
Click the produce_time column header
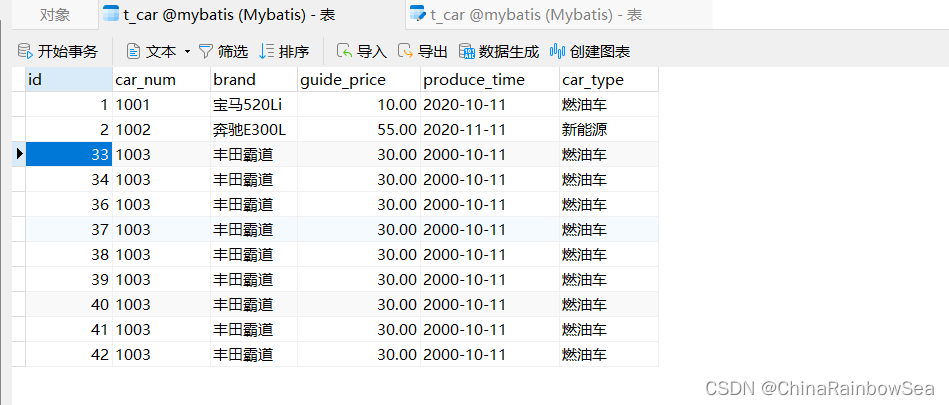click(490, 79)
